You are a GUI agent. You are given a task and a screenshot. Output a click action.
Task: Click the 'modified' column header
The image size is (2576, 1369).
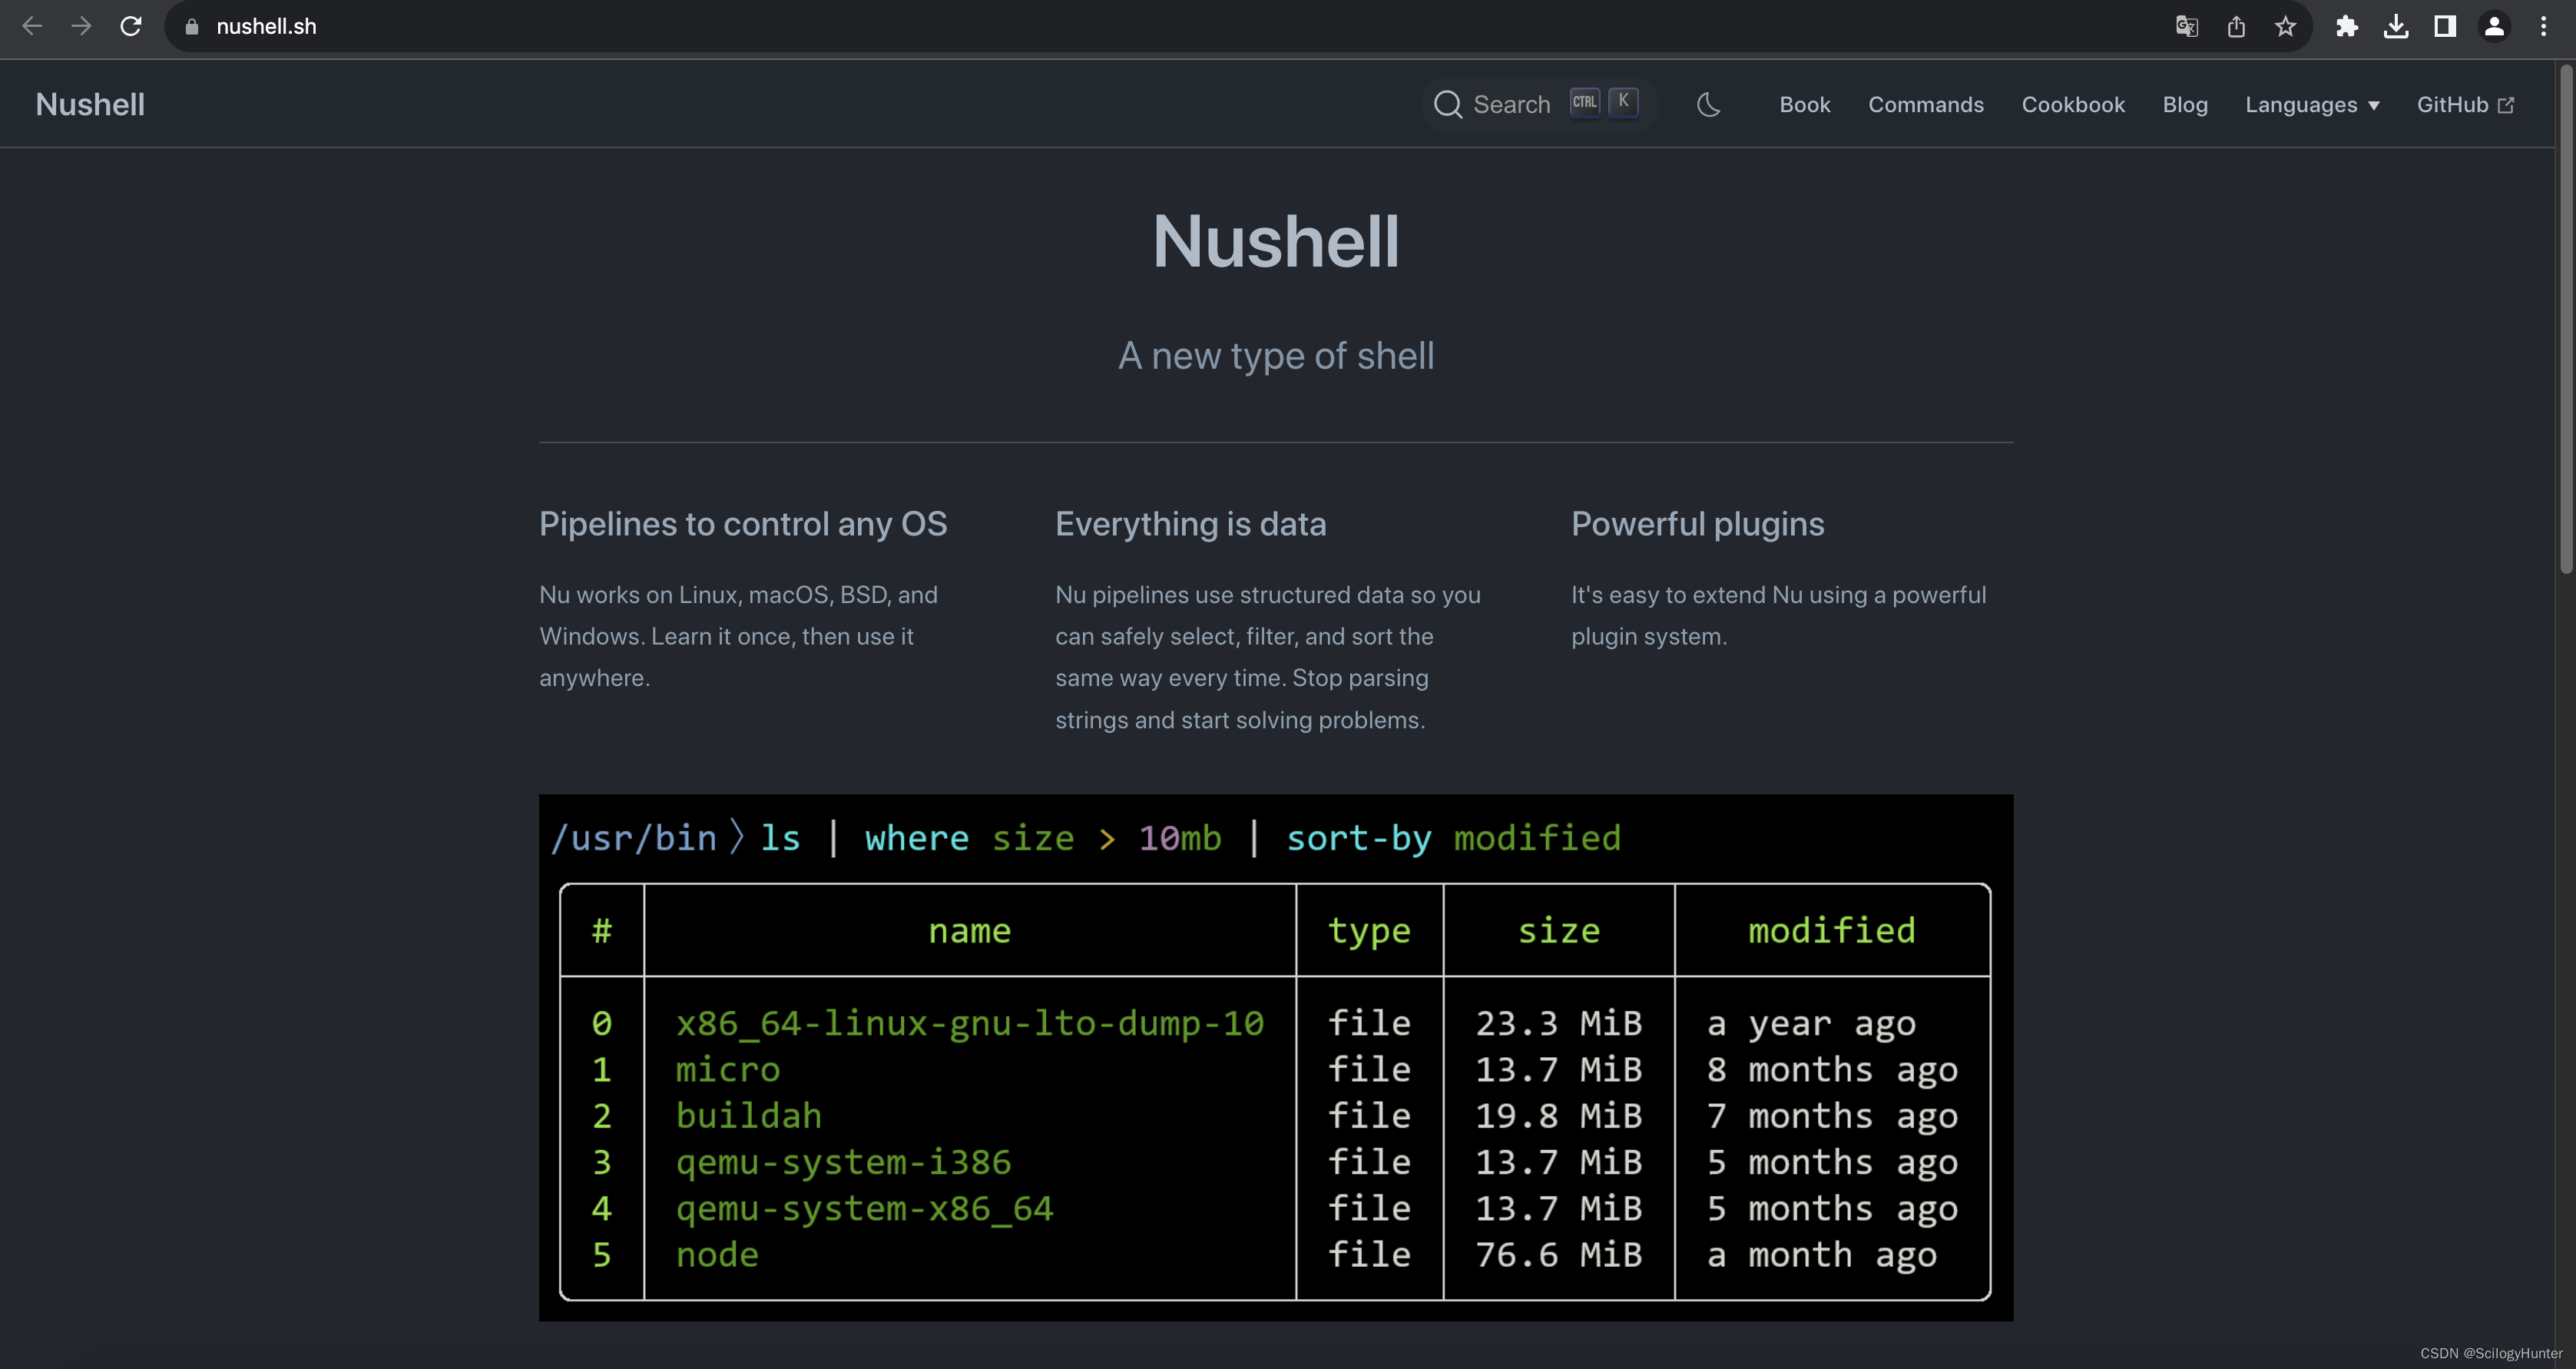pyautogui.click(x=1831, y=930)
